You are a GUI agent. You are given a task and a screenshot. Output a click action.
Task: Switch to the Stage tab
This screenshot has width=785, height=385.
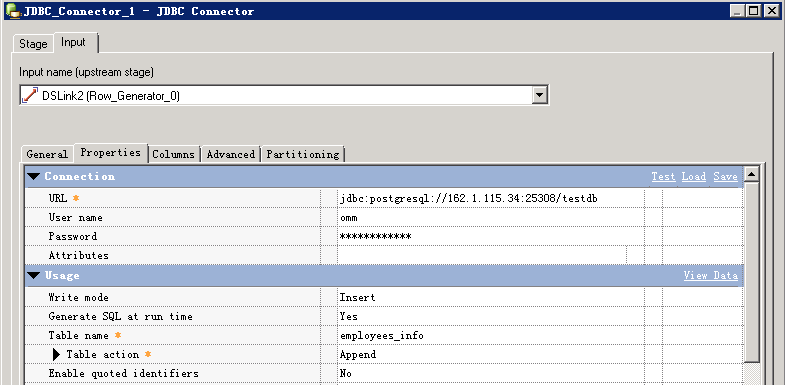[x=33, y=44]
